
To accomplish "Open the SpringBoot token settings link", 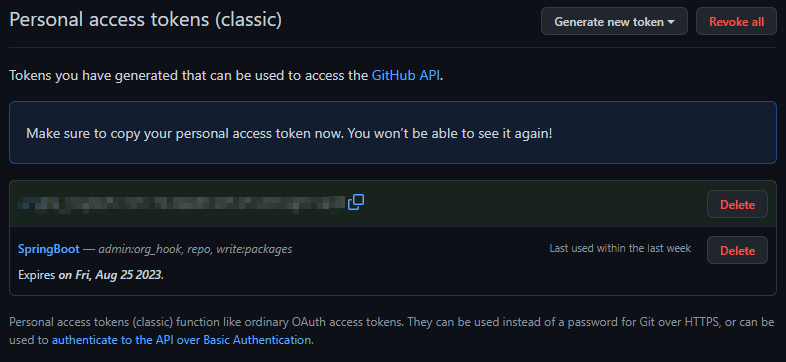I will click(49, 249).
